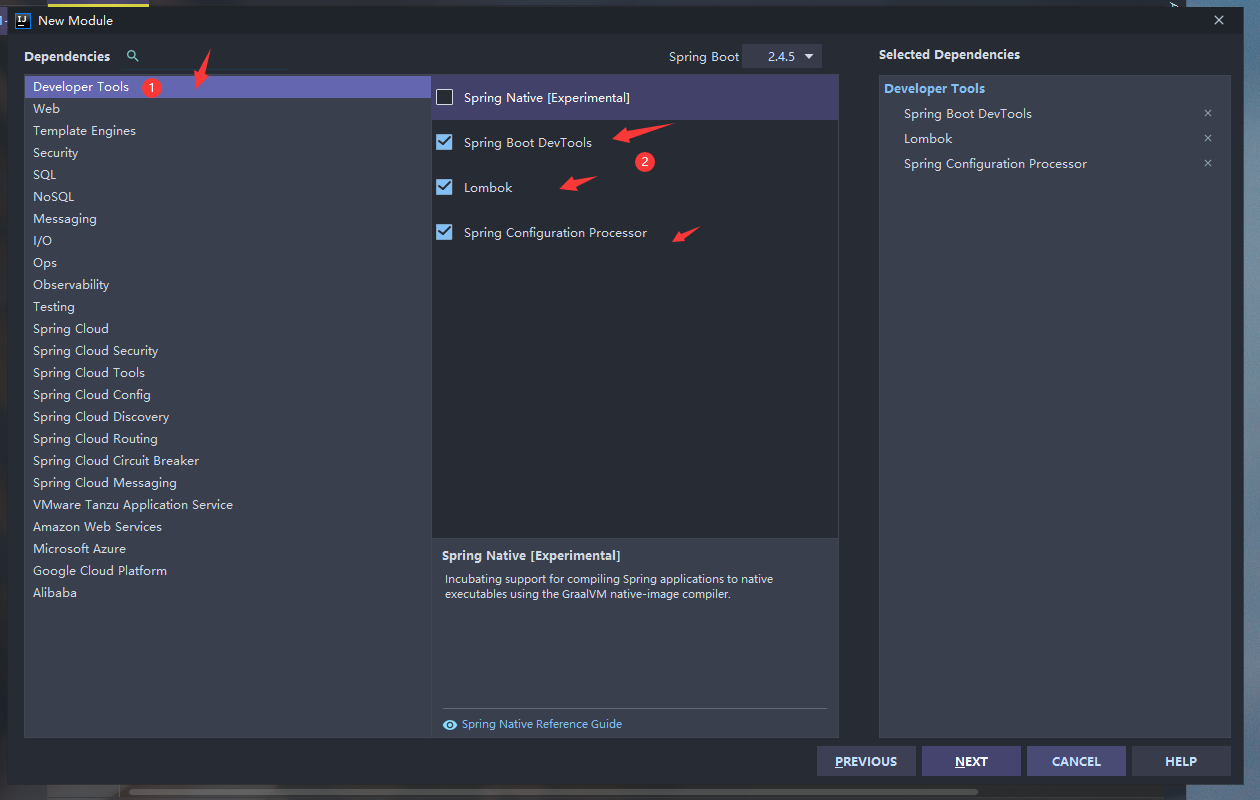Open the Spring Boot version dropdown

783,56
